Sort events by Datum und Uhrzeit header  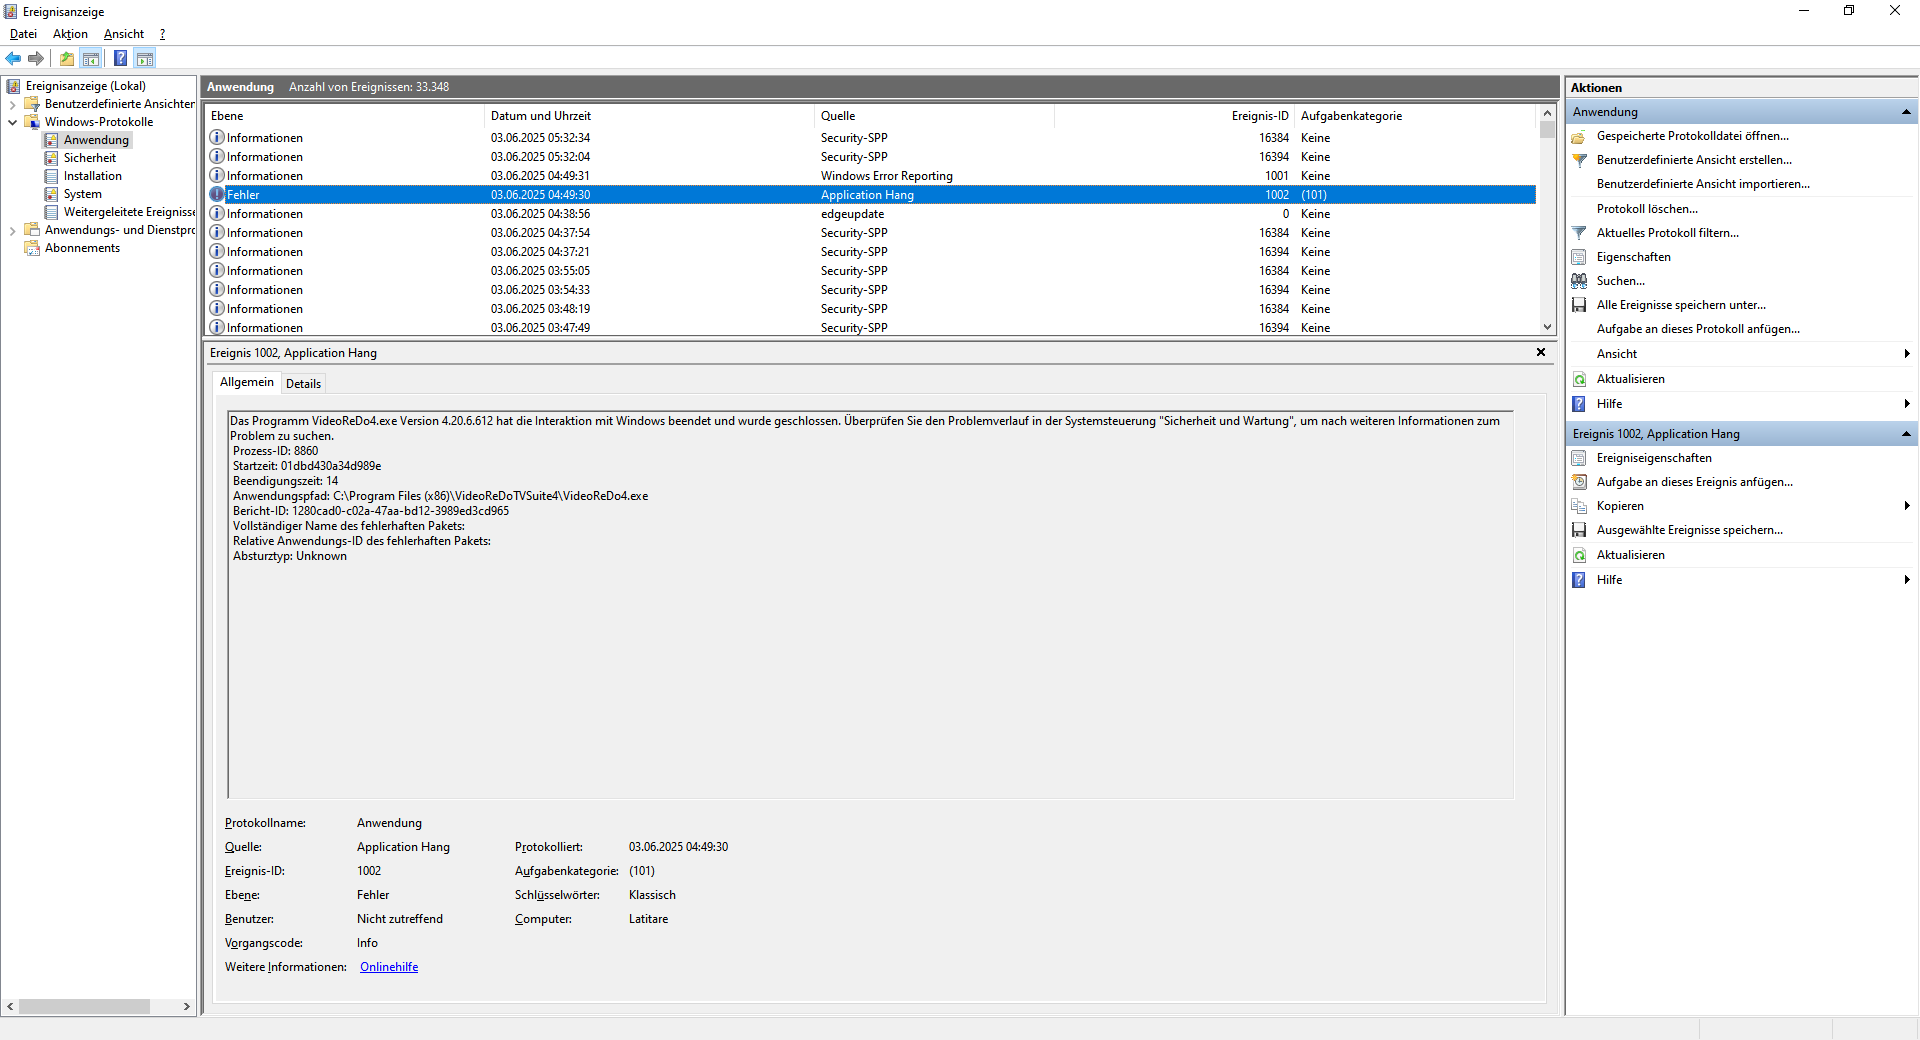(x=650, y=116)
